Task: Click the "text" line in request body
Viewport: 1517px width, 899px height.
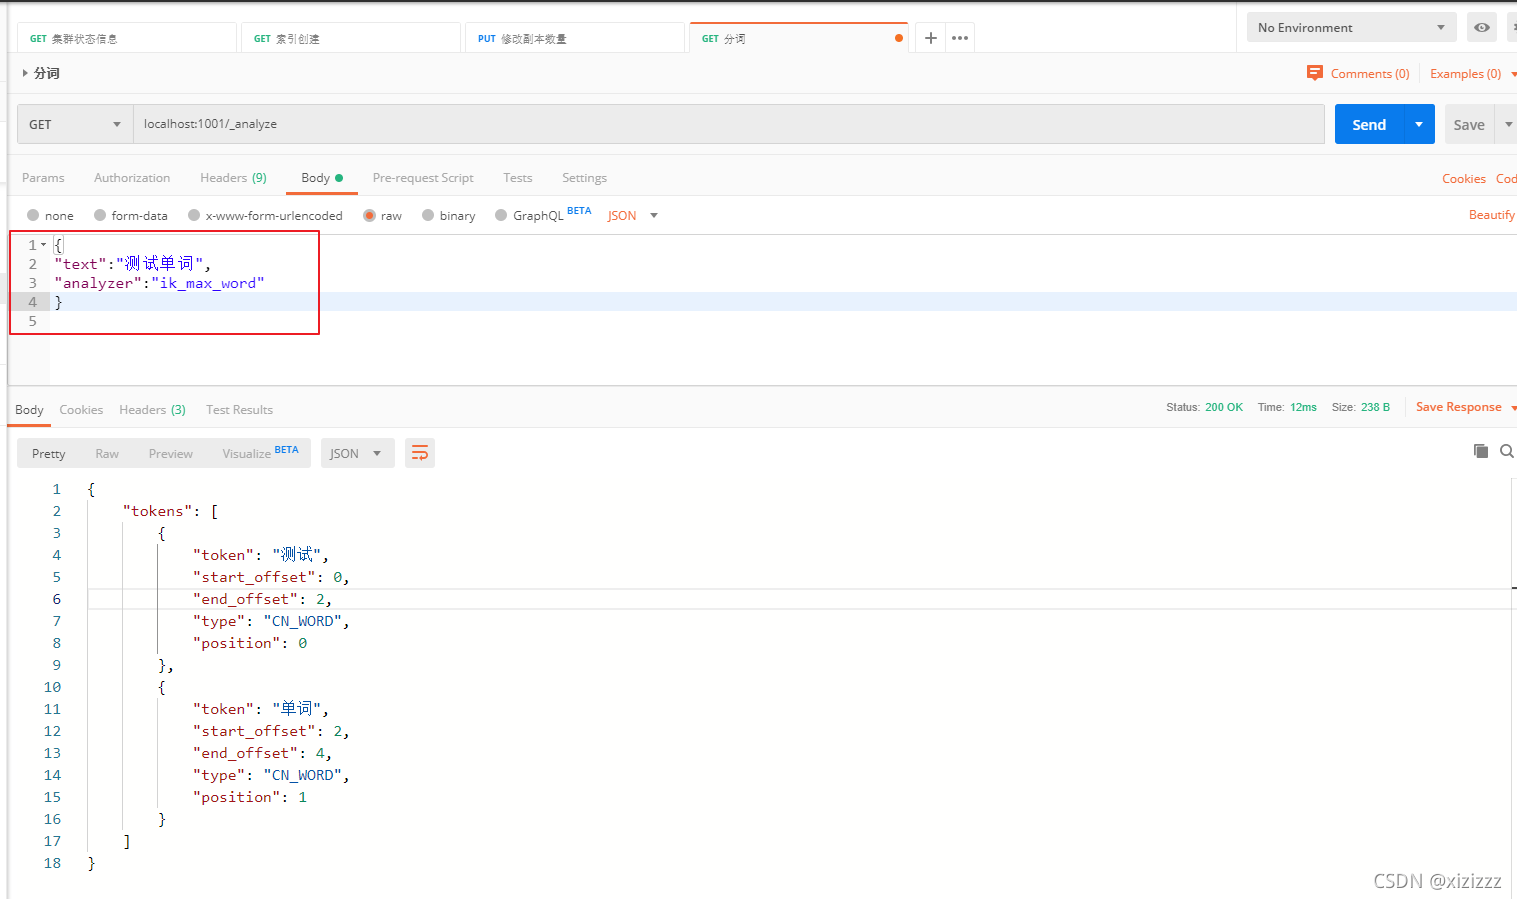Action: (x=133, y=264)
